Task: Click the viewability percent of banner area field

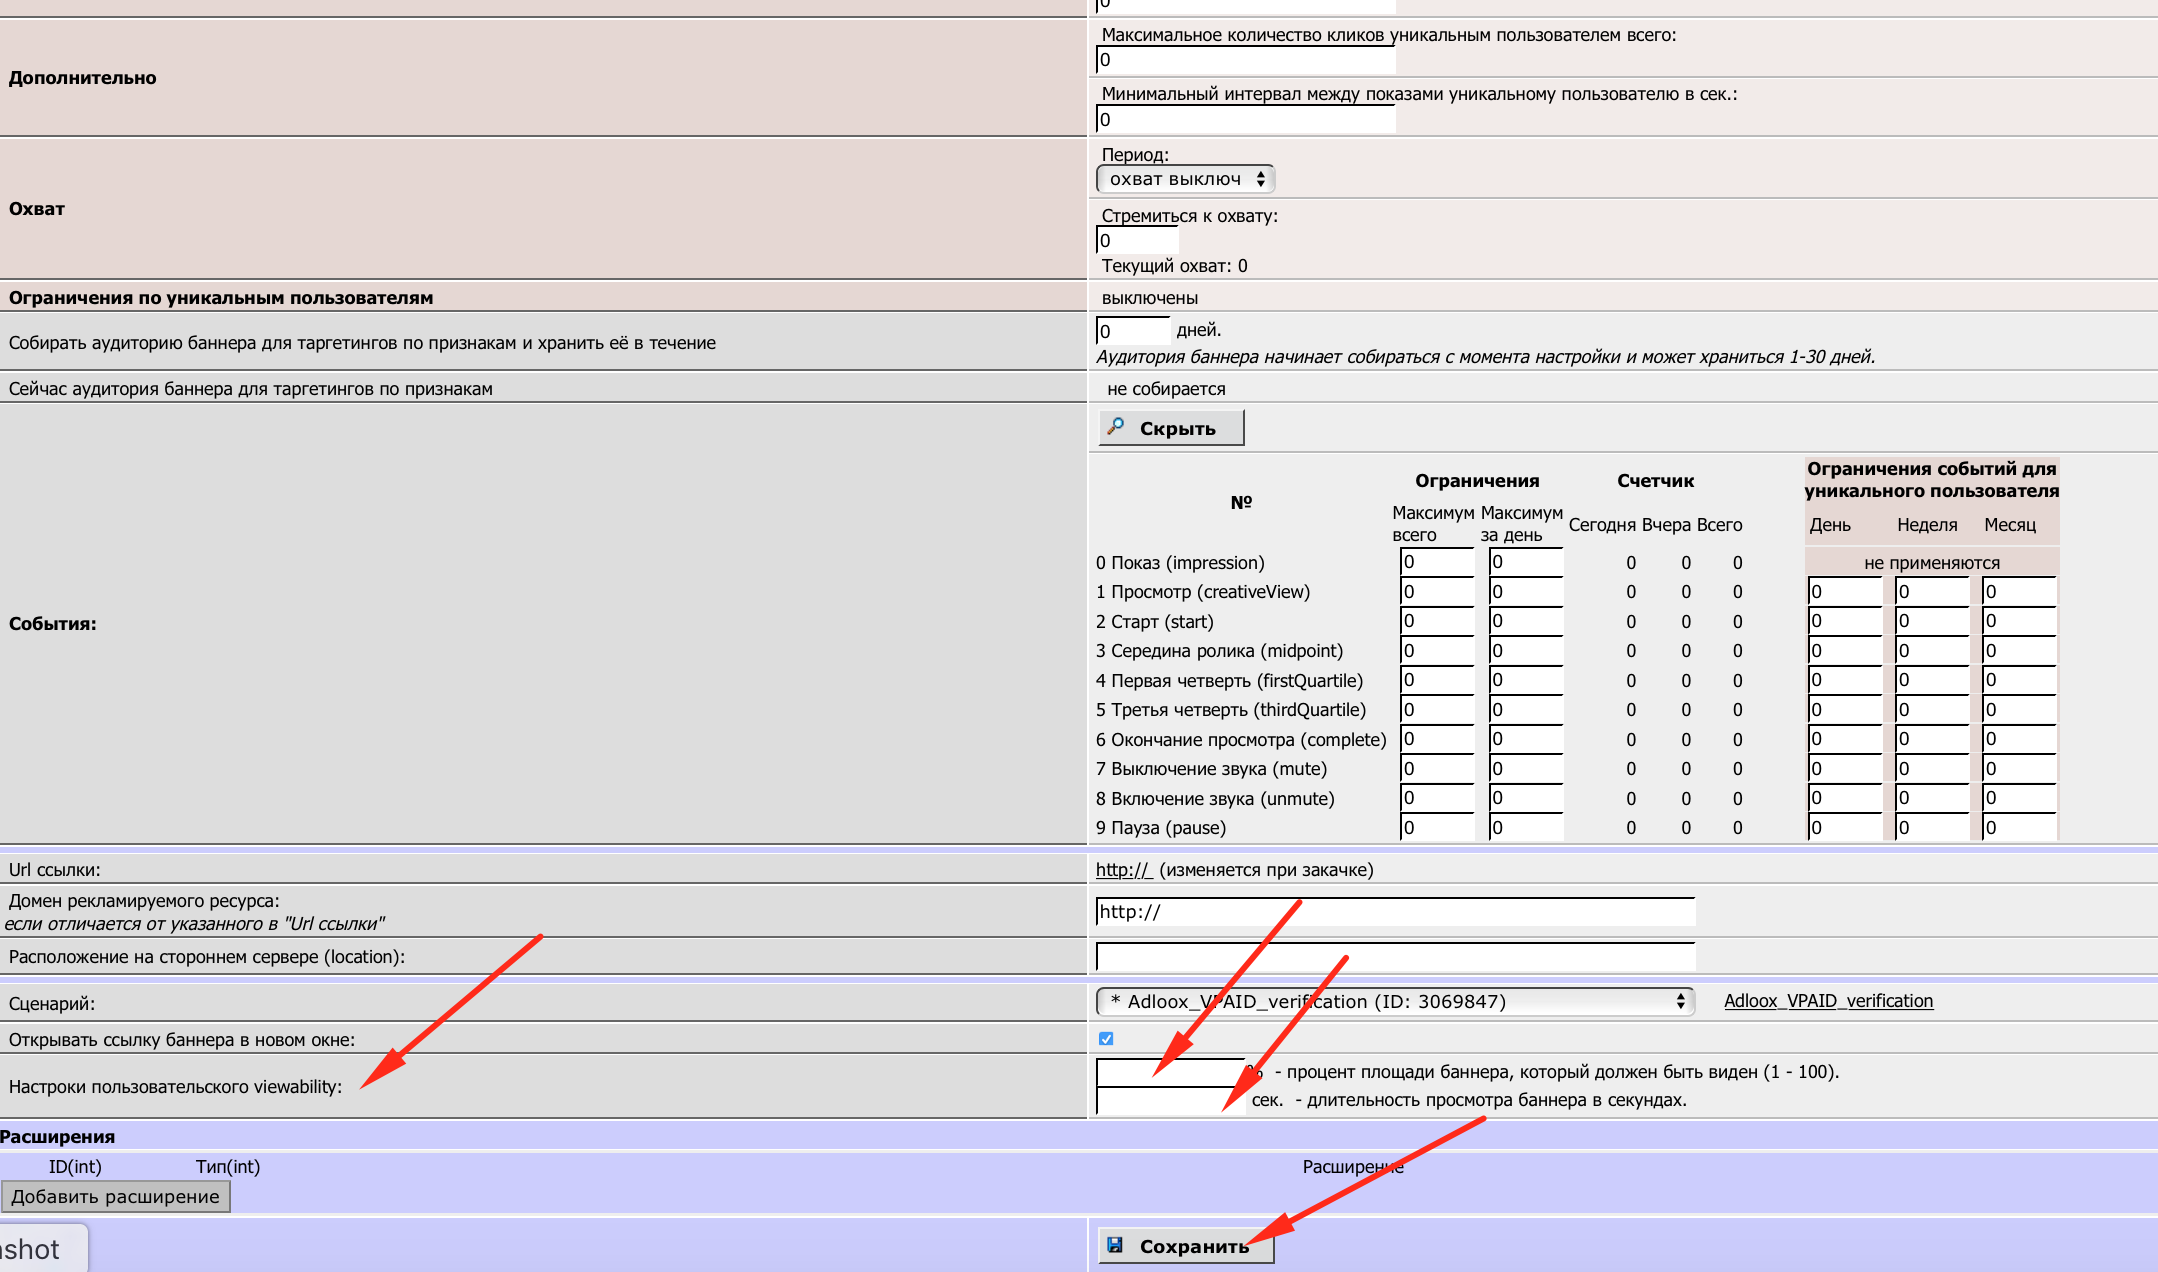Action: pos(1171,1072)
